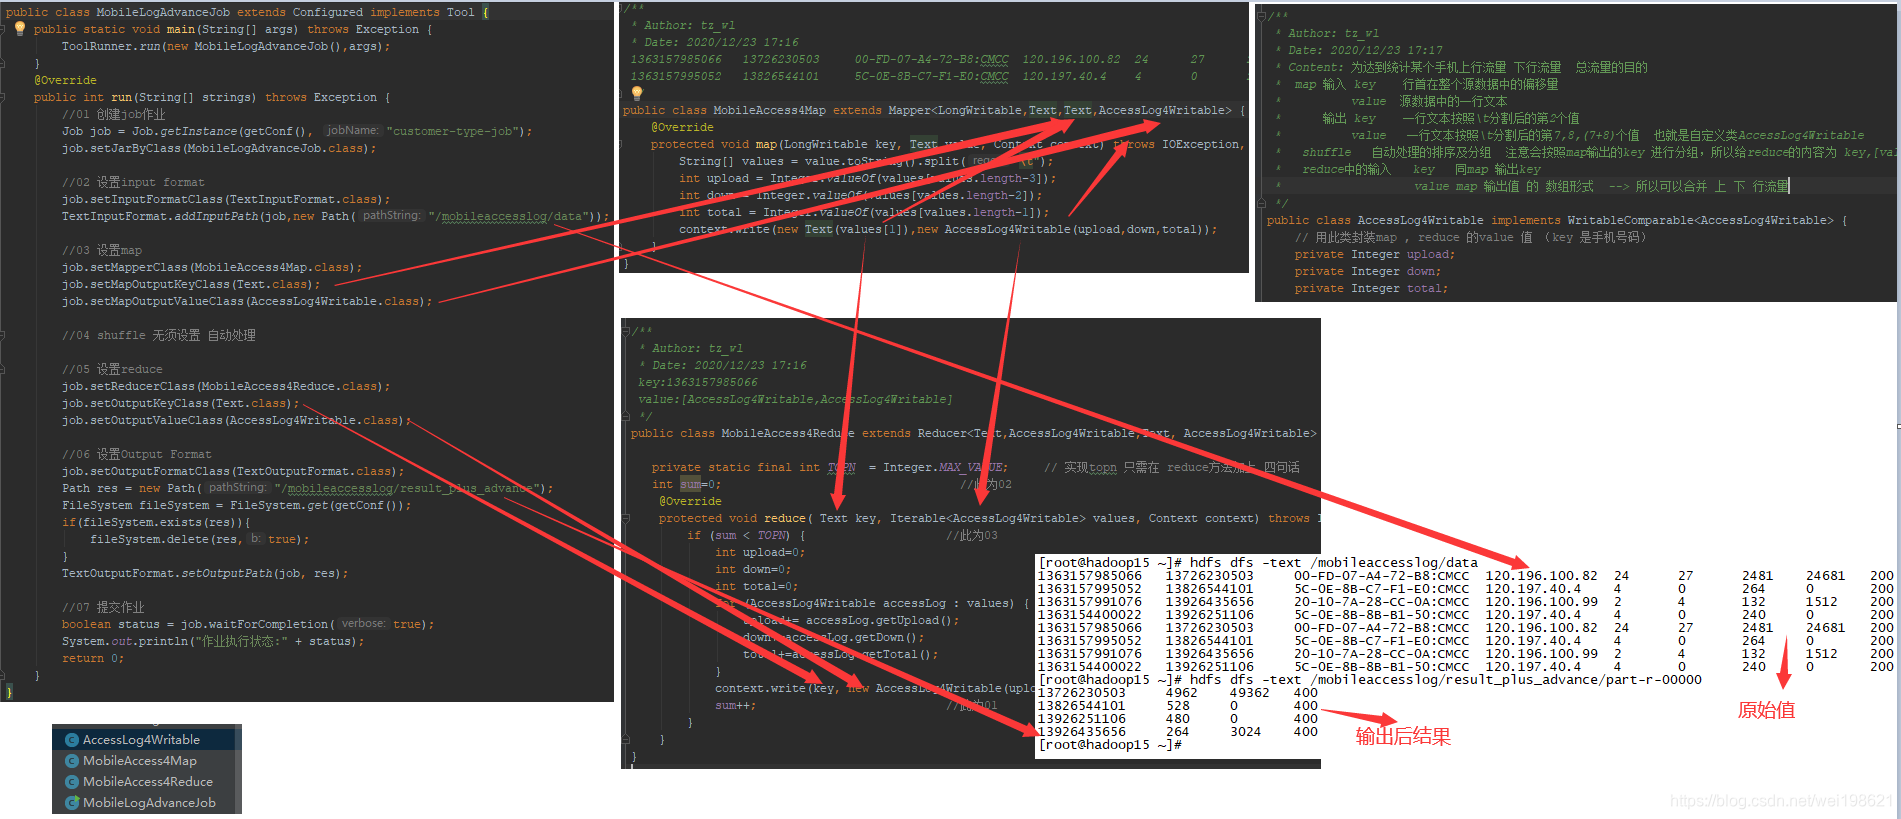
Task: Click the job.setMapOutputKeyClass line
Action: coord(191,285)
